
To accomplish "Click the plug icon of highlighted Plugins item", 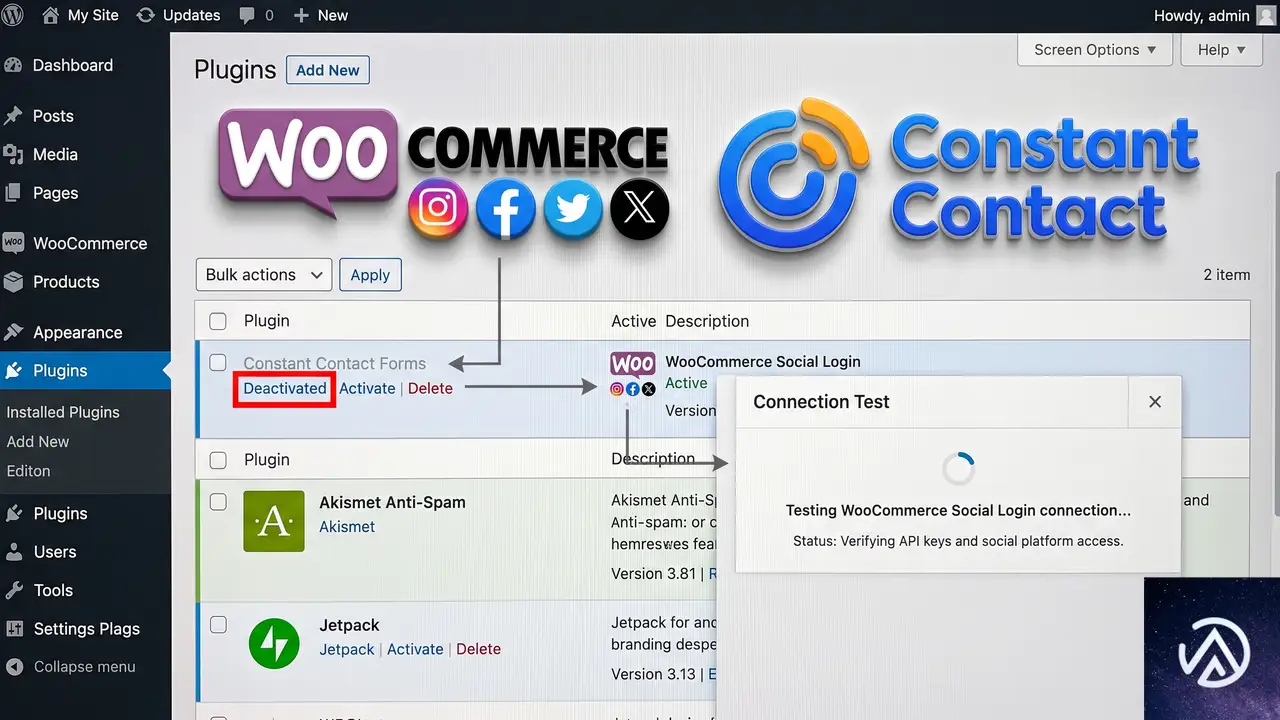I will click(x=13, y=370).
